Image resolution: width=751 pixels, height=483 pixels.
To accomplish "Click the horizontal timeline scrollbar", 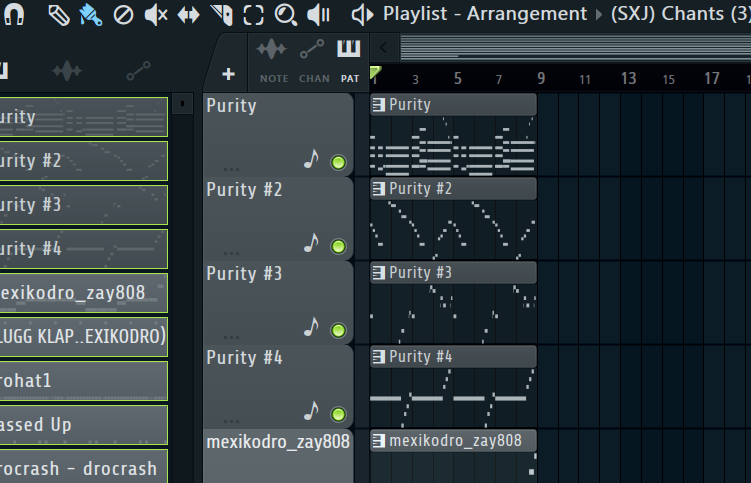I will pyautogui.click(x=575, y=47).
